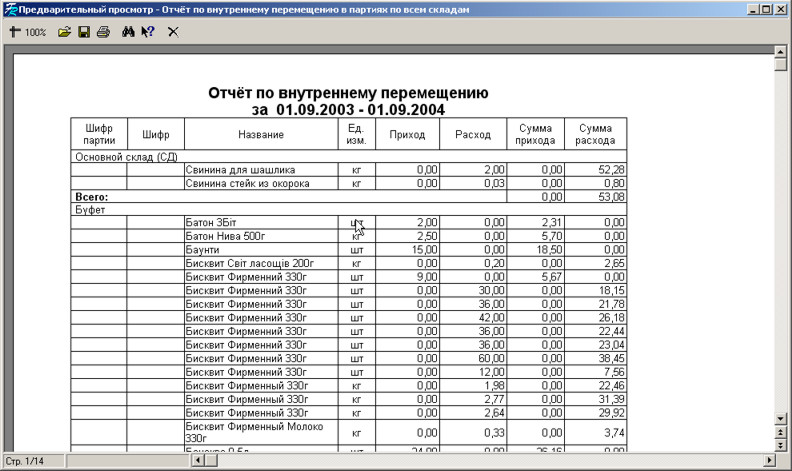Close preview using toolbar X icon
The width and height of the screenshot is (792, 471).
point(173,32)
